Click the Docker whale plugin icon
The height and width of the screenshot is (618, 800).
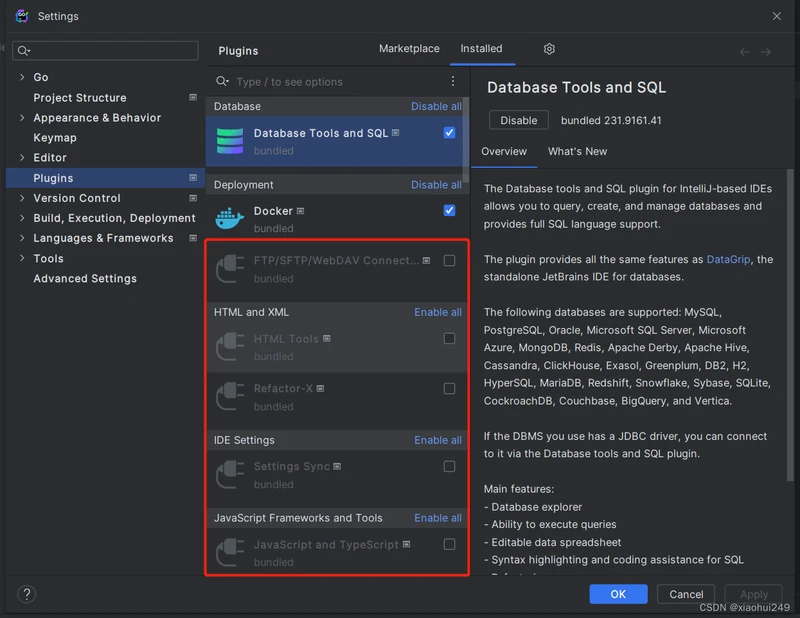(x=230, y=219)
